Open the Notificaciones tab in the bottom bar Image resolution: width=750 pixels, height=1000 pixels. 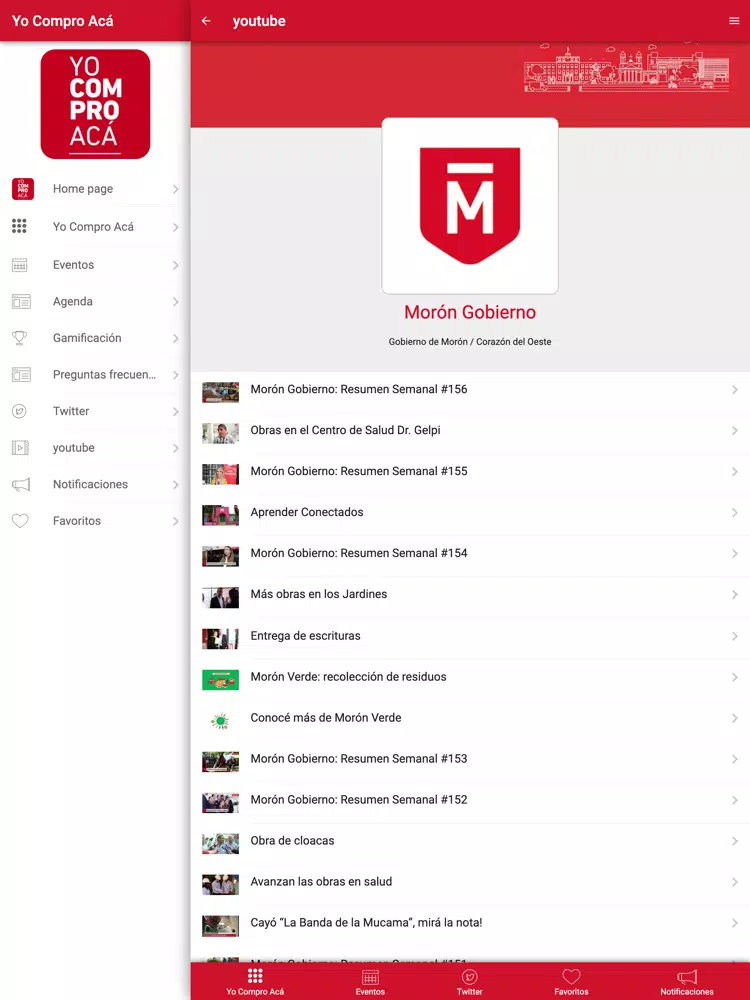[686, 982]
